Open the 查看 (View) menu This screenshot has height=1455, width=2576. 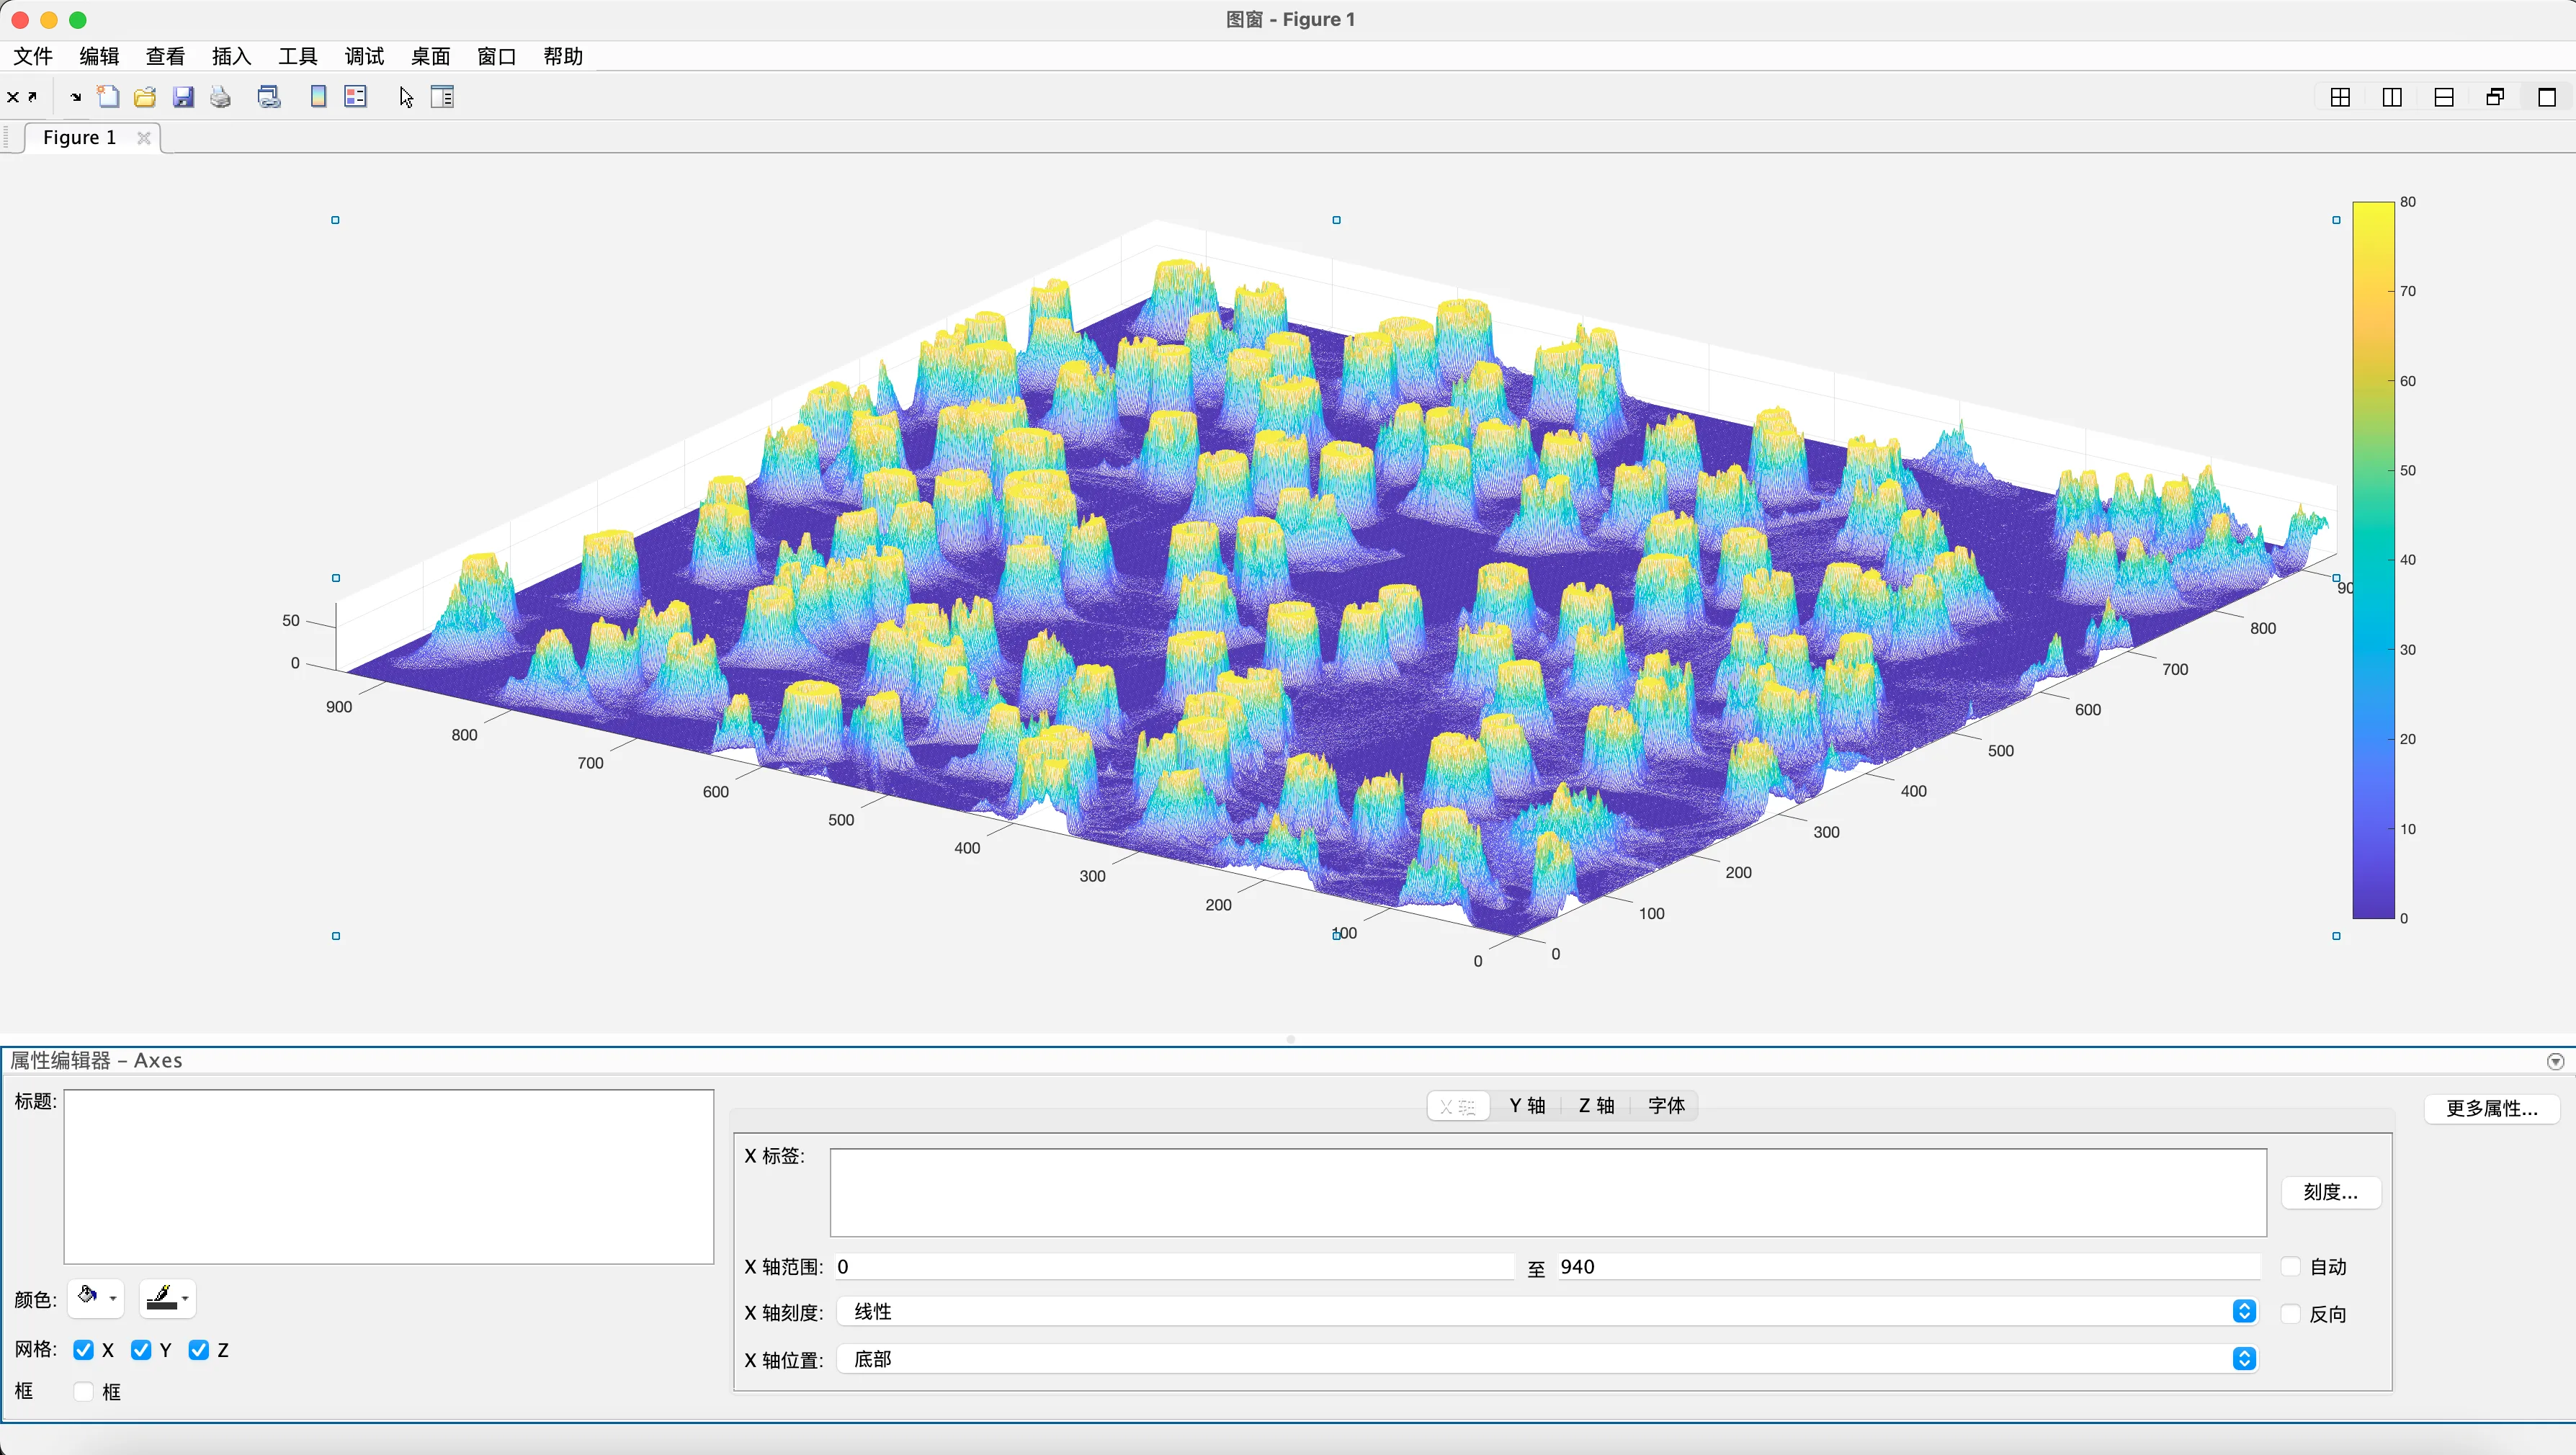[165, 56]
